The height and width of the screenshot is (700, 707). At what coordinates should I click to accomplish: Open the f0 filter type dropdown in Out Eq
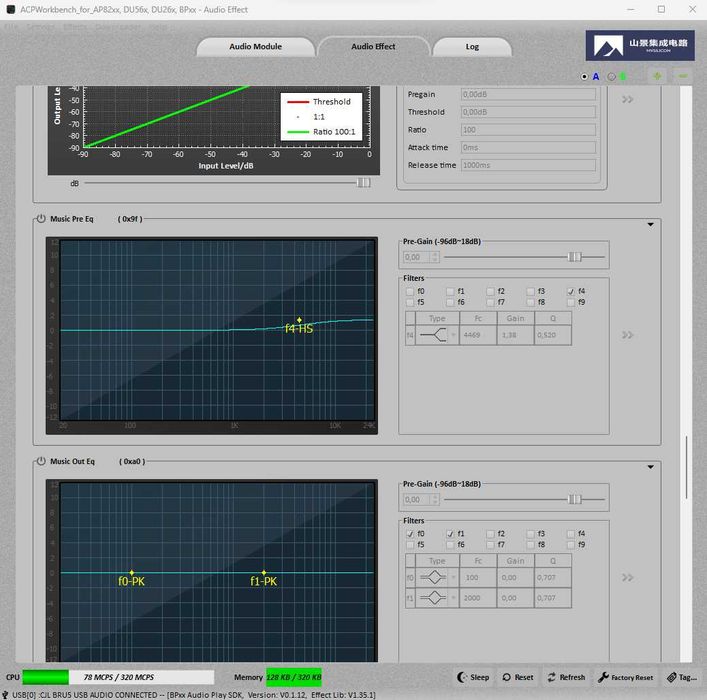pyautogui.click(x=453, y=577)
